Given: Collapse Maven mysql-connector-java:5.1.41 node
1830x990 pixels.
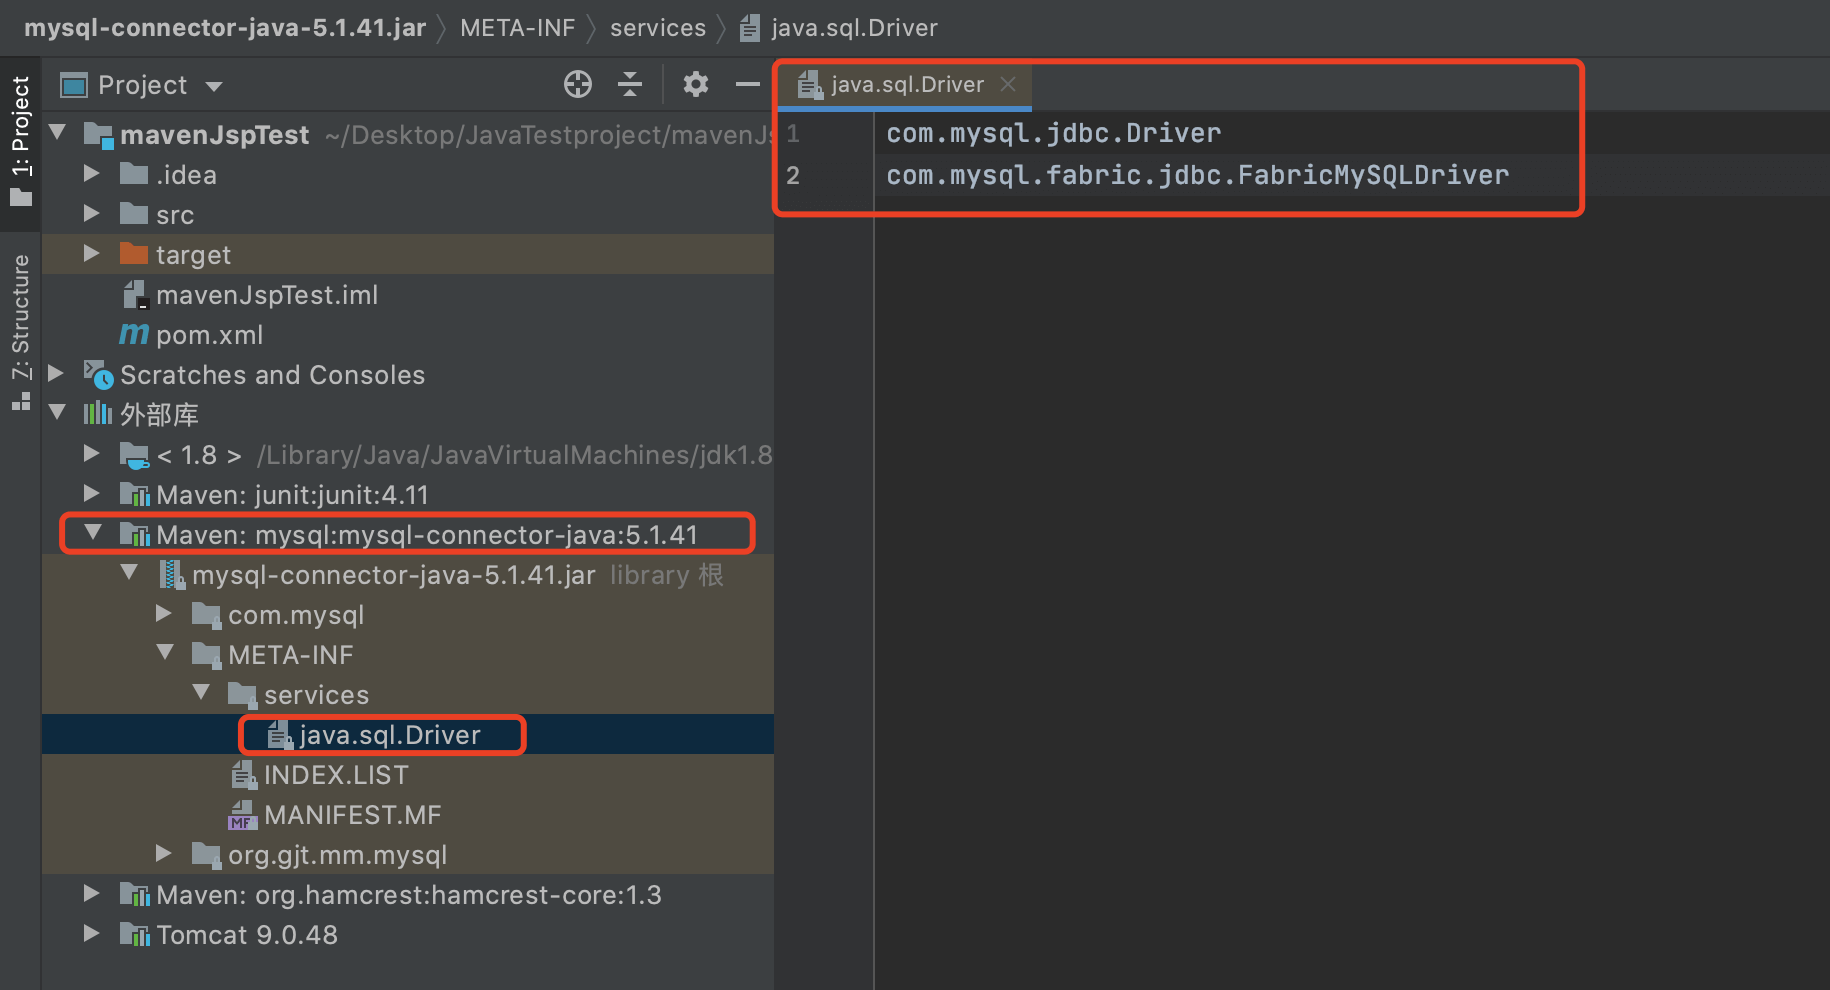Looking at the screenshot, I should pyautogui.click(x=93, y=533).
